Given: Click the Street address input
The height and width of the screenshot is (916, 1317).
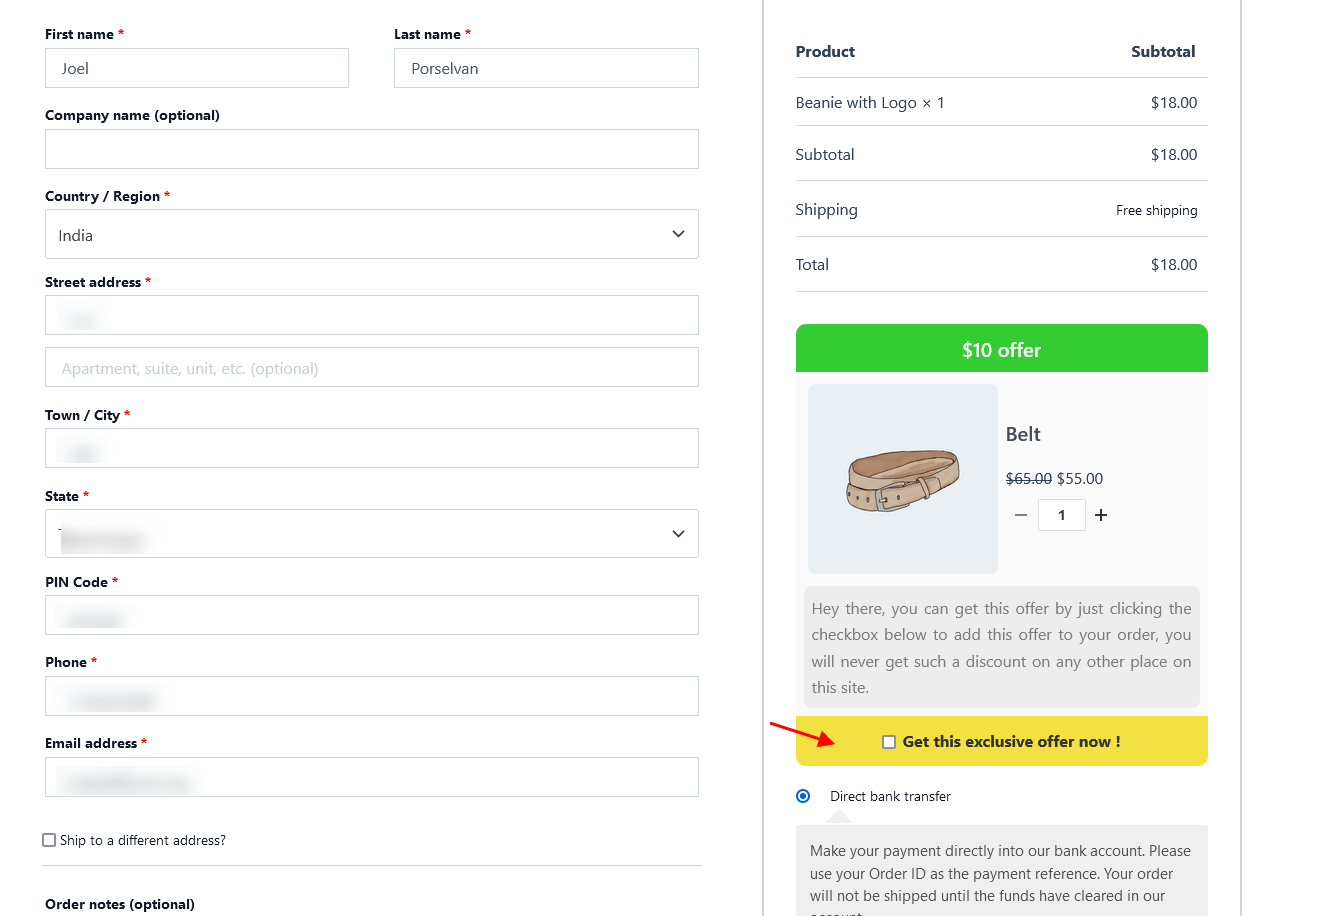Looking at the screenshot, I should coord(371,316).
